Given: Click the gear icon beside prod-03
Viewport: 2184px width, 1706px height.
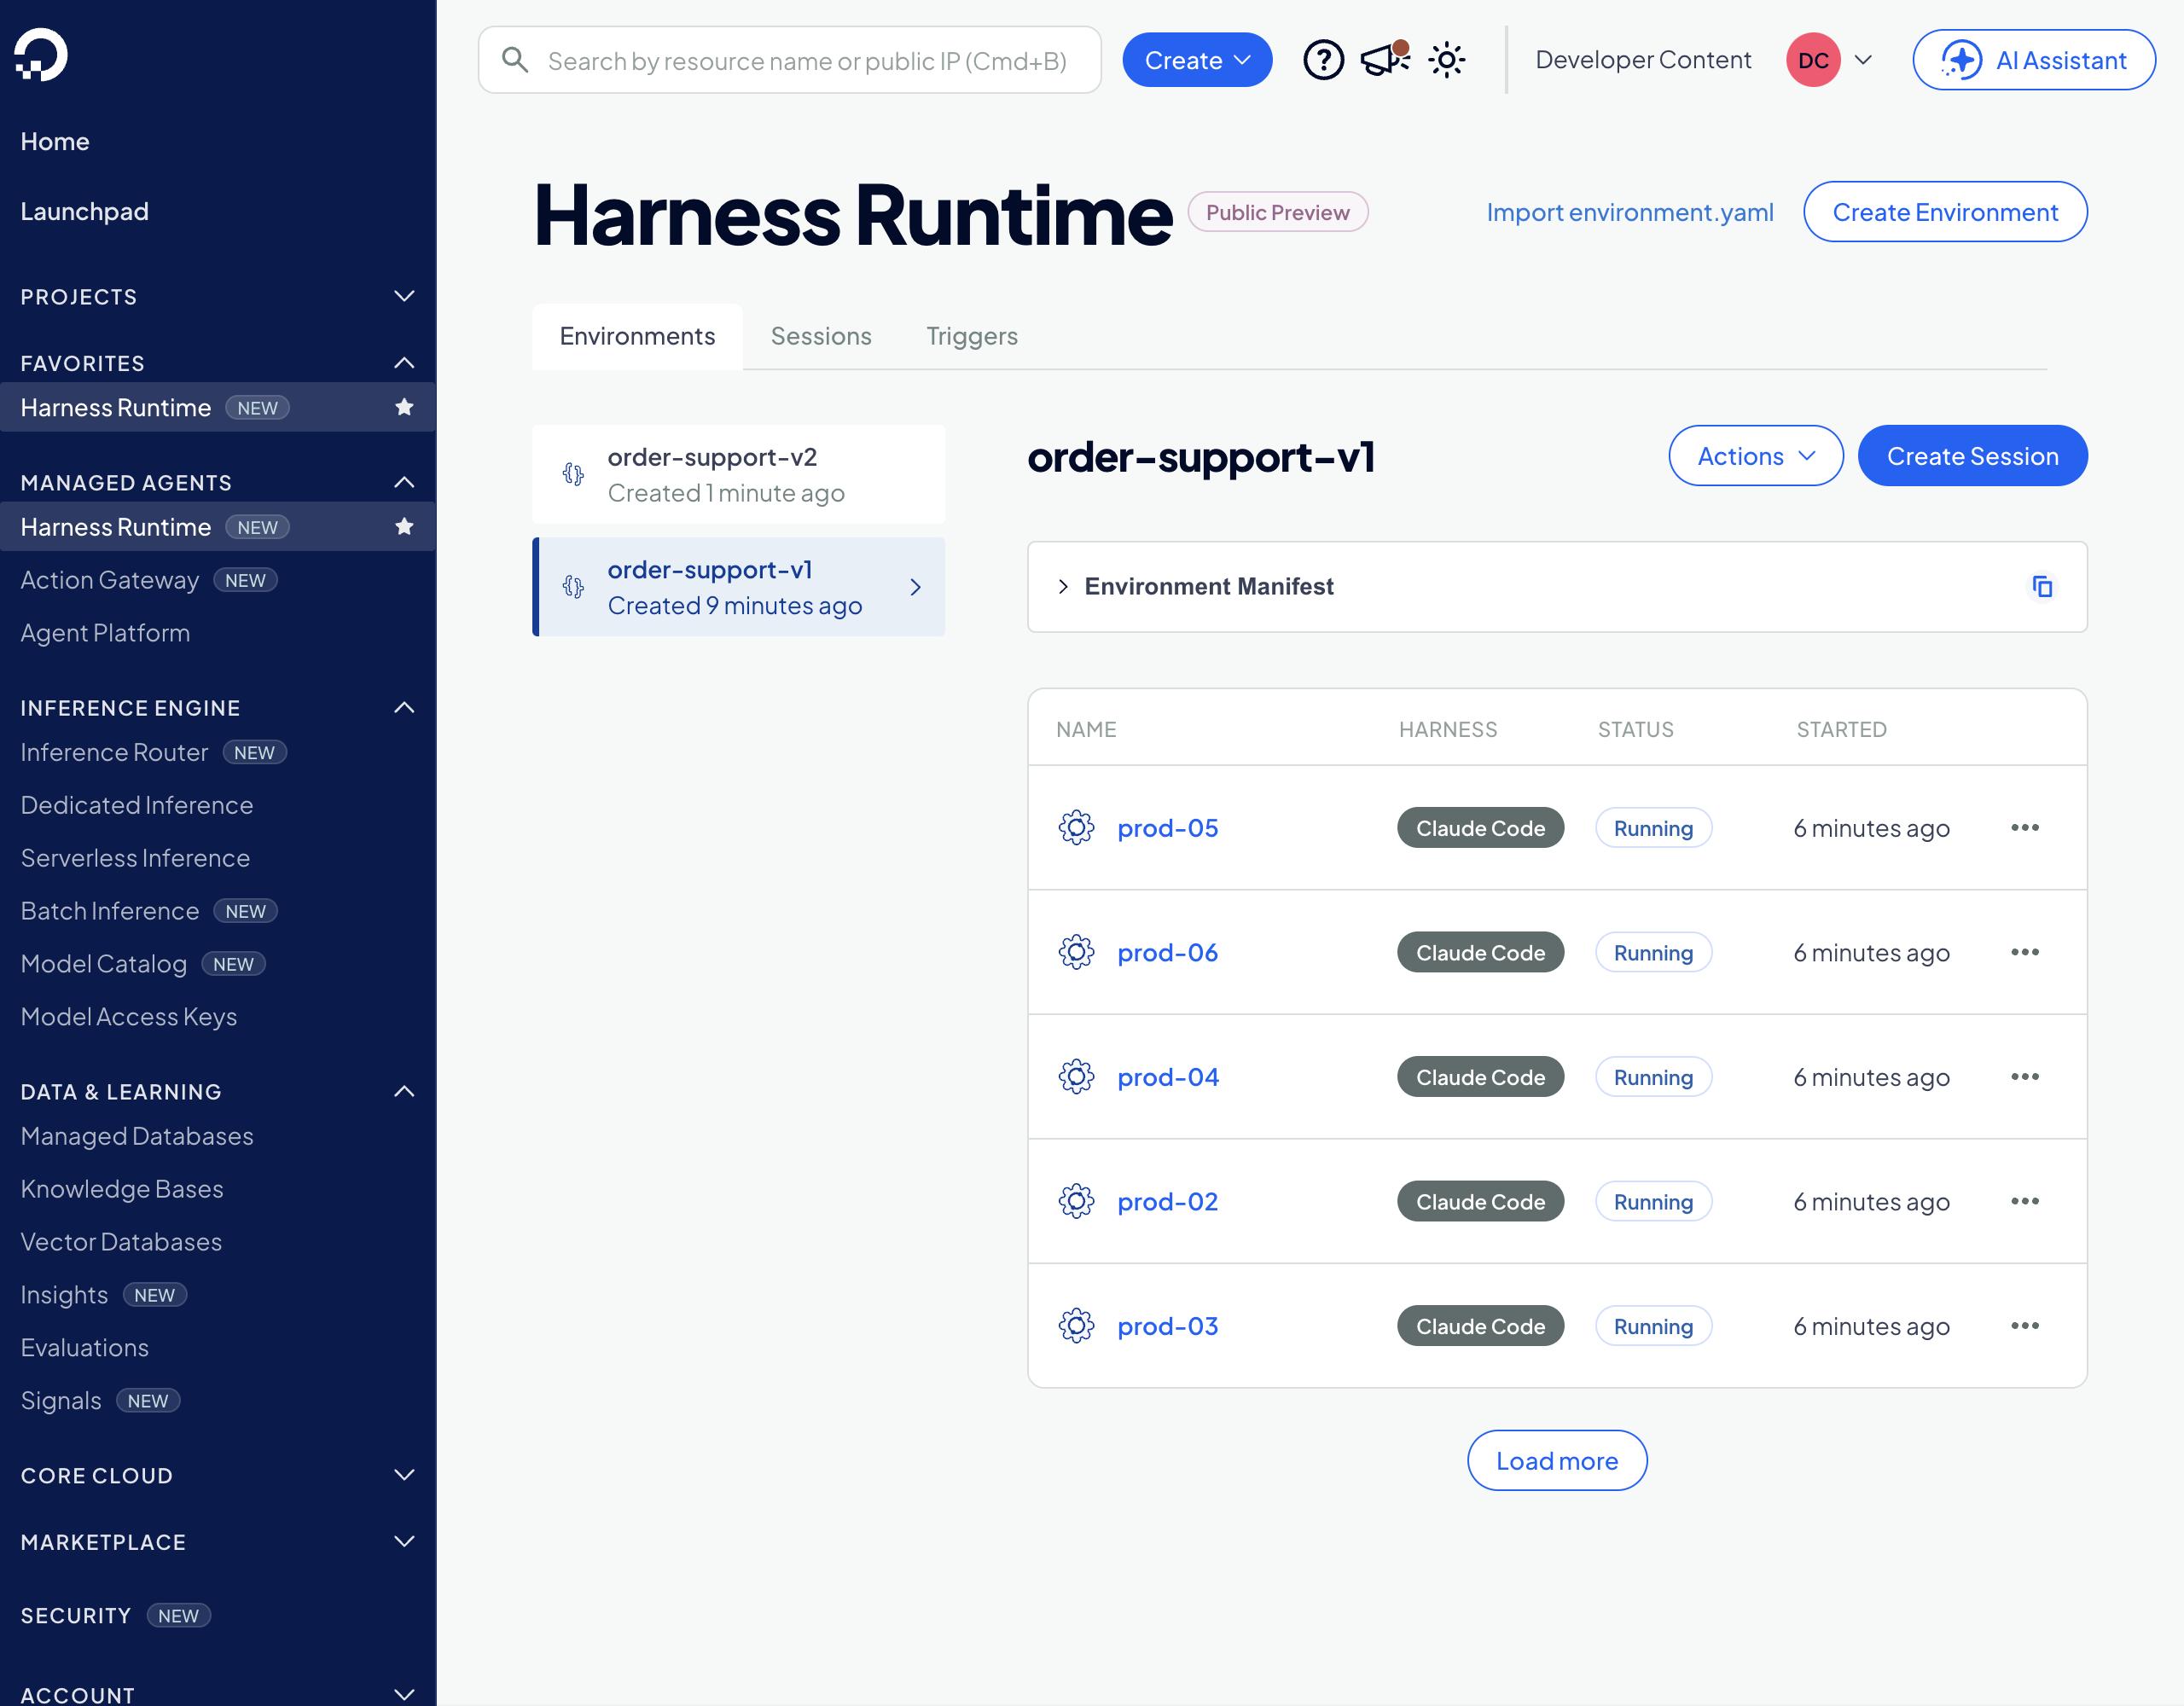Looking at the screenshot, I should 1076,1326.
